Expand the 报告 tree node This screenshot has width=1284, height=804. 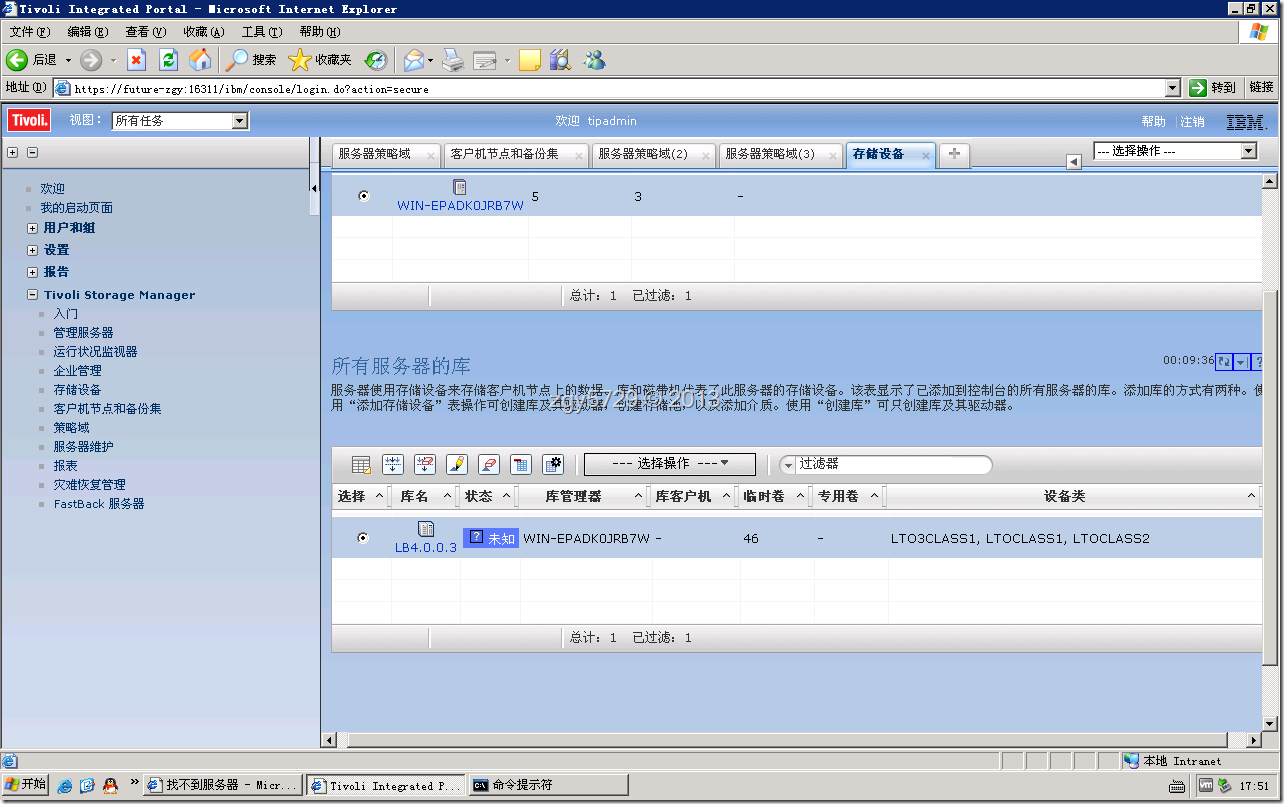(32, 272)
